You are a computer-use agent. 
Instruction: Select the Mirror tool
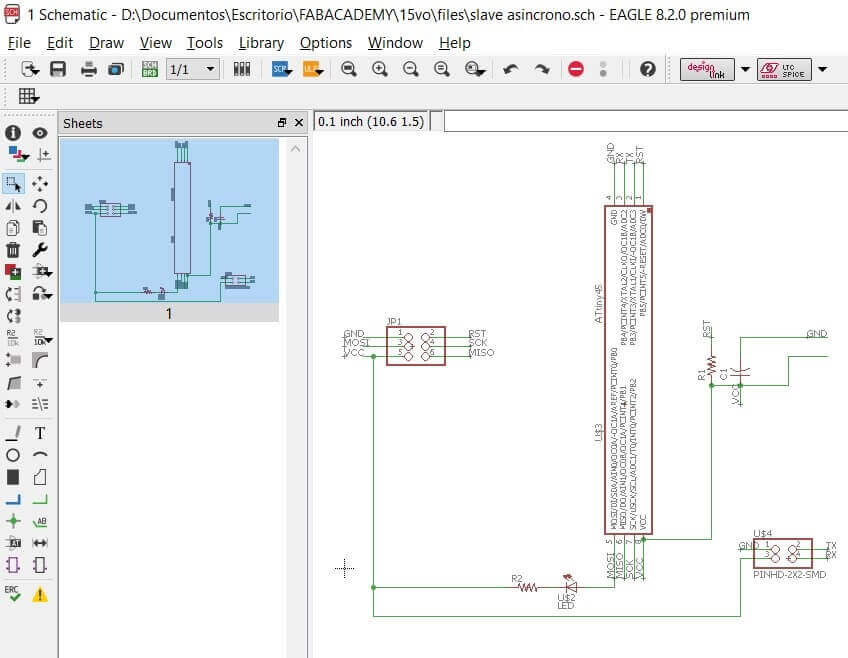(x=13, y=206)
